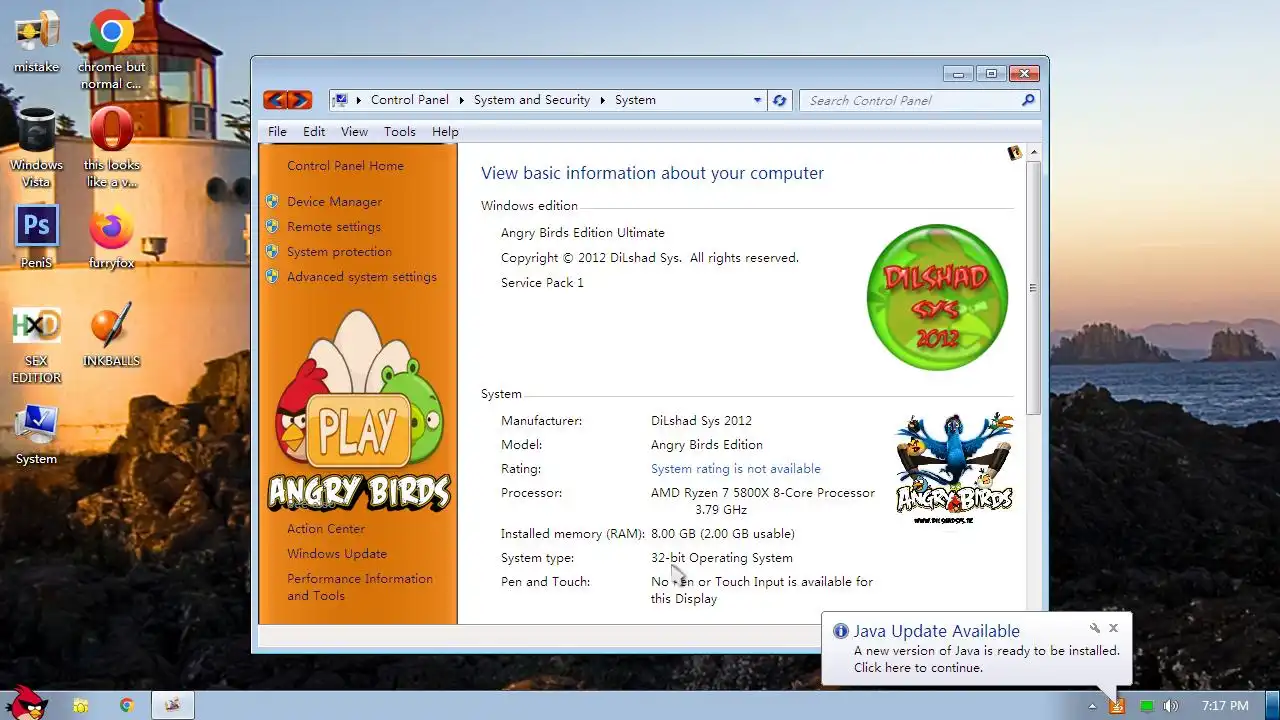Click the active Control Panel taskbar button

click(173, 705)
